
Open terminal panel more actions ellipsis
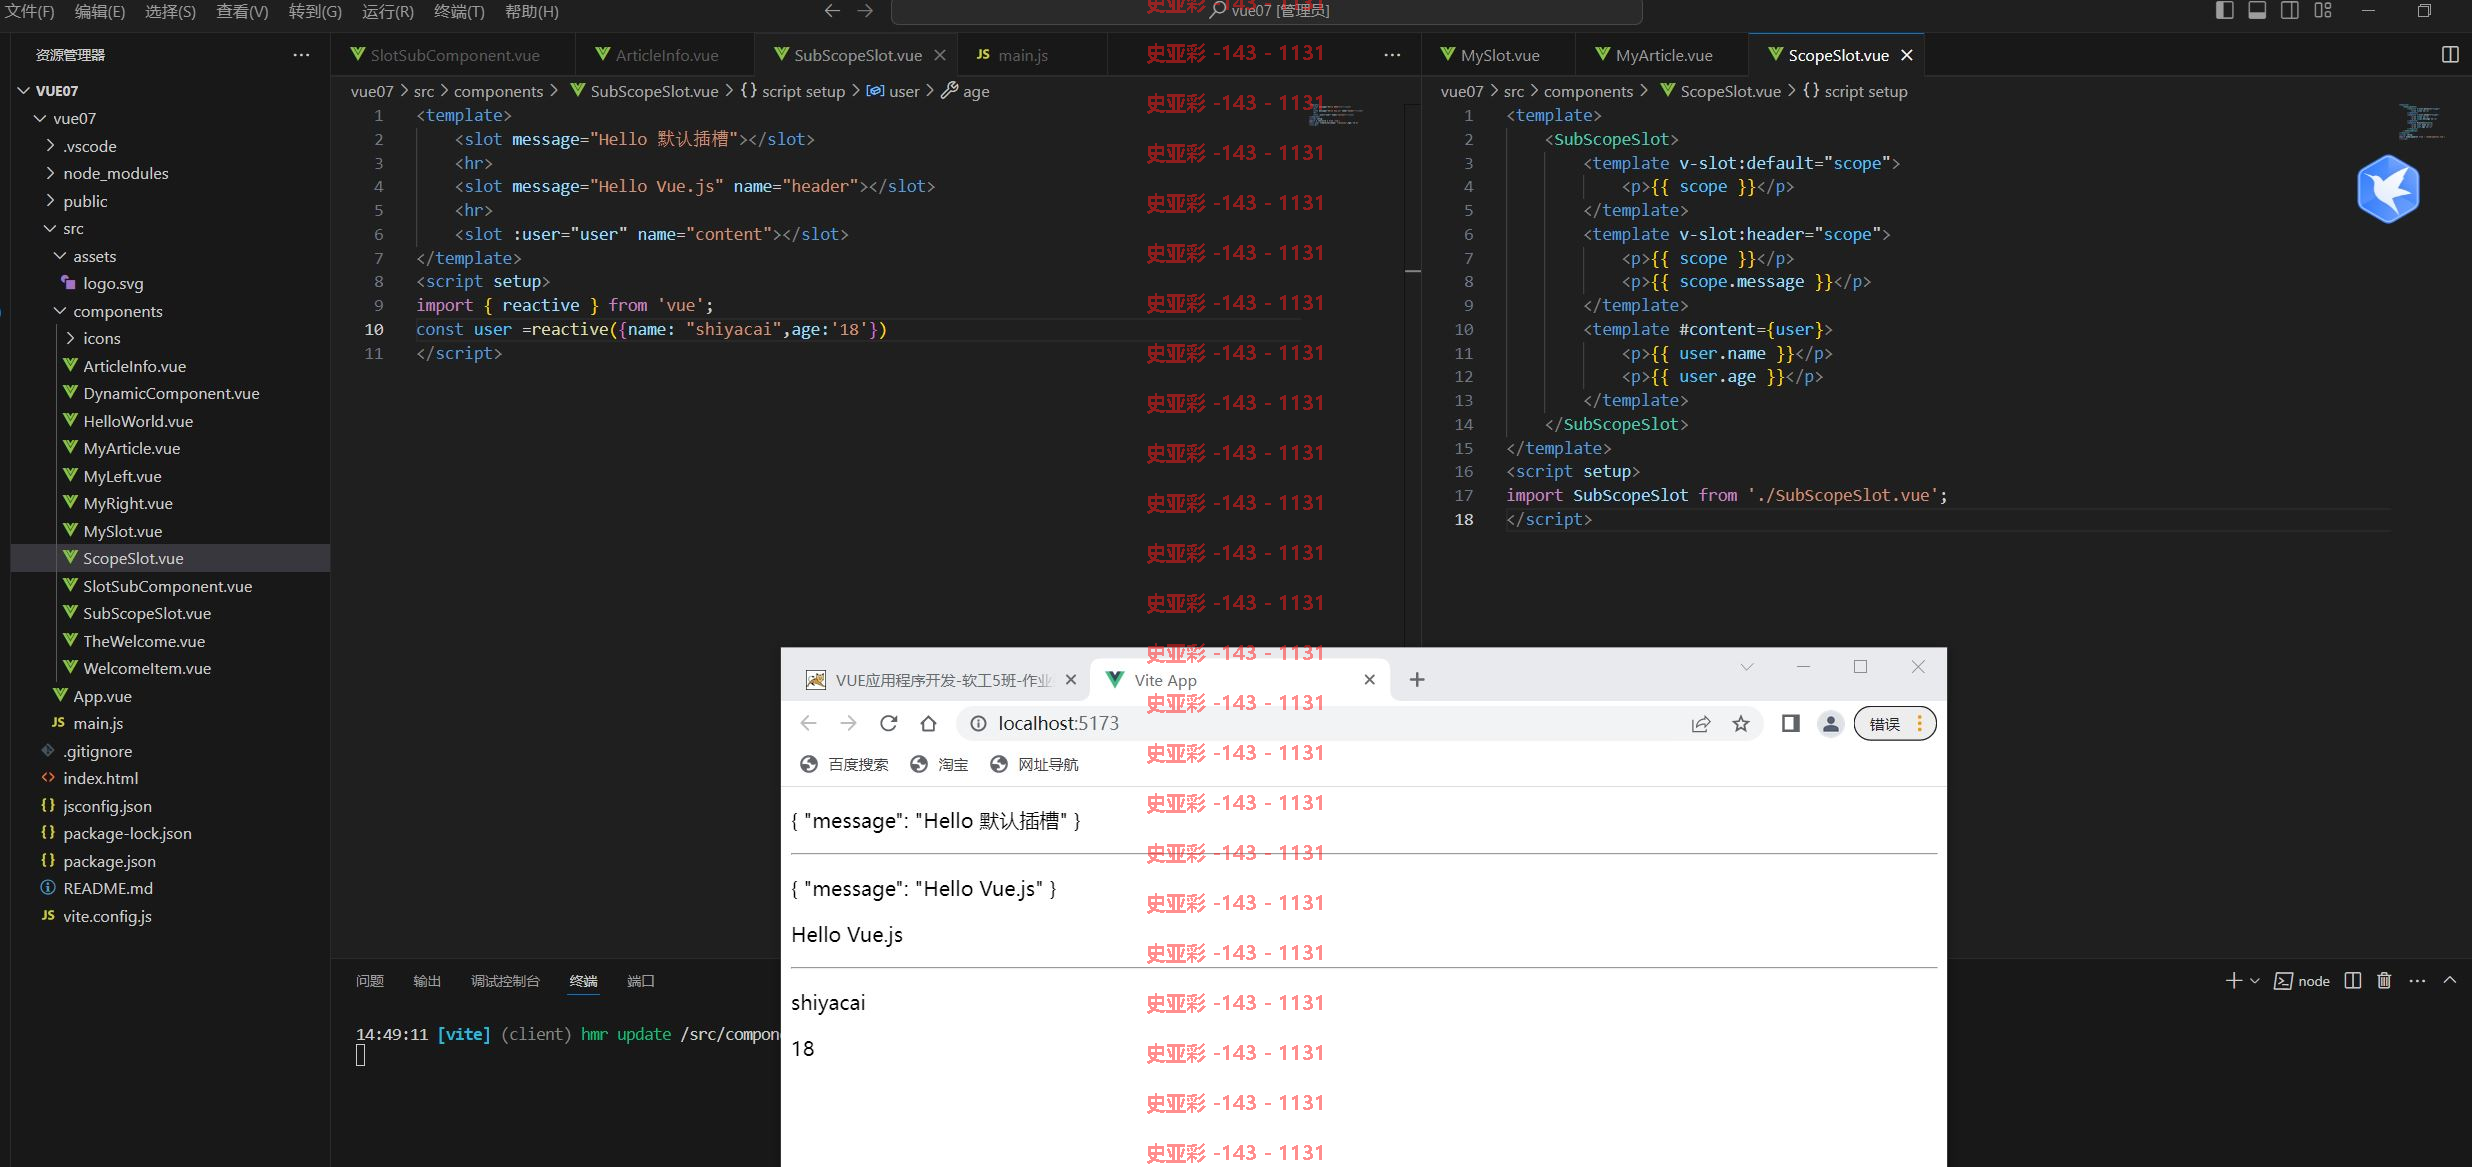(x=2417, y=981)
